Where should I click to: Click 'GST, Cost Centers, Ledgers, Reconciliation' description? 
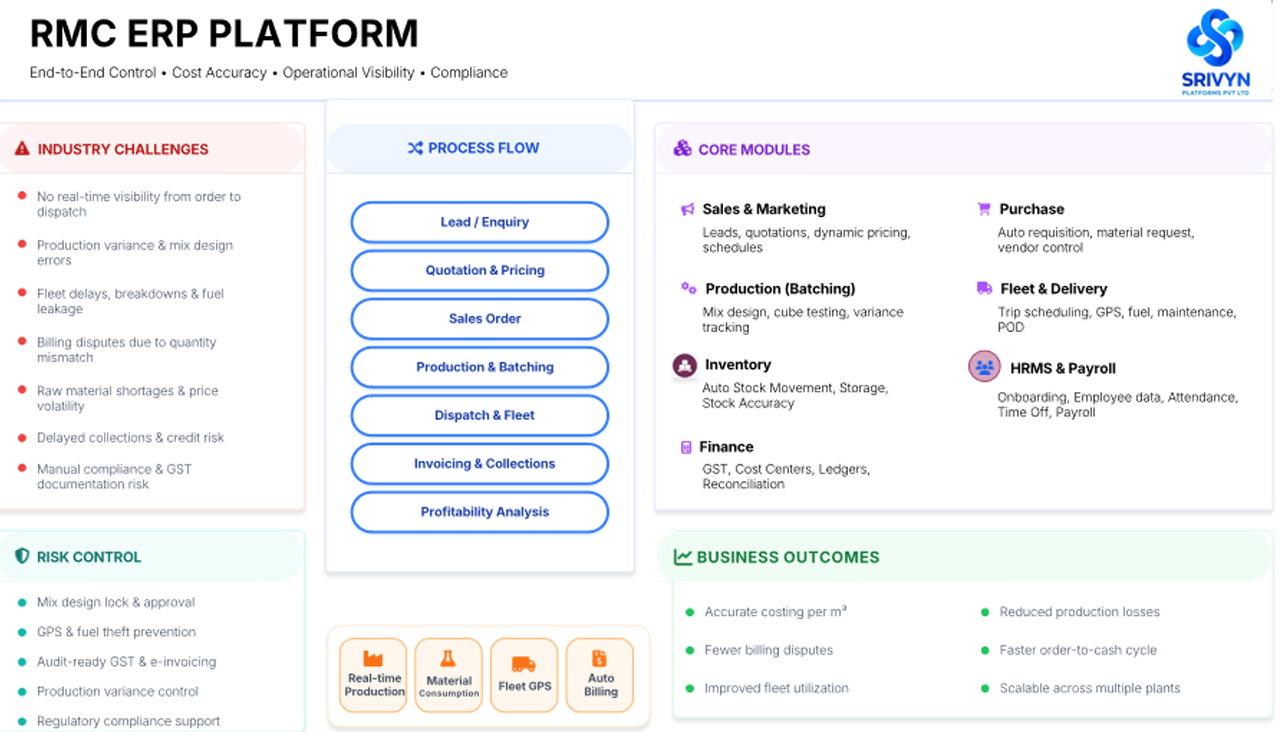(x=786, y=477)
